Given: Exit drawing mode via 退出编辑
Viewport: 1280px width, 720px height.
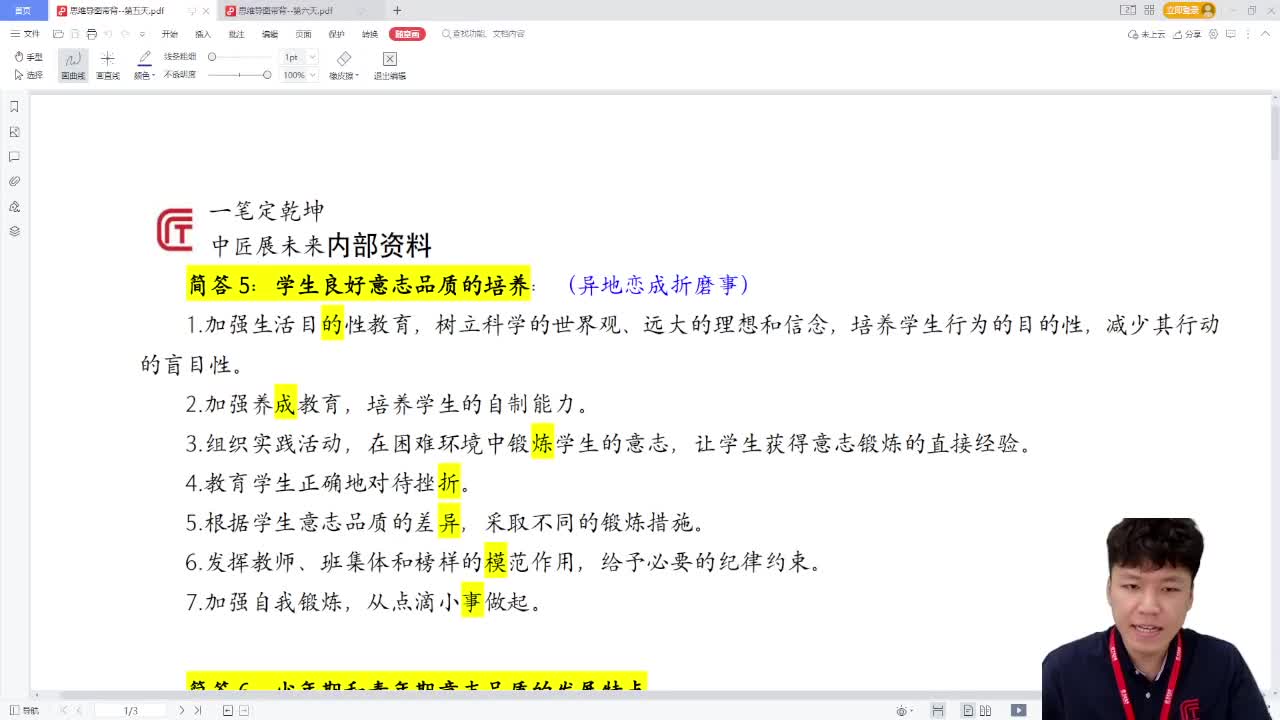Looking at the screenshot, I should 389,65.
